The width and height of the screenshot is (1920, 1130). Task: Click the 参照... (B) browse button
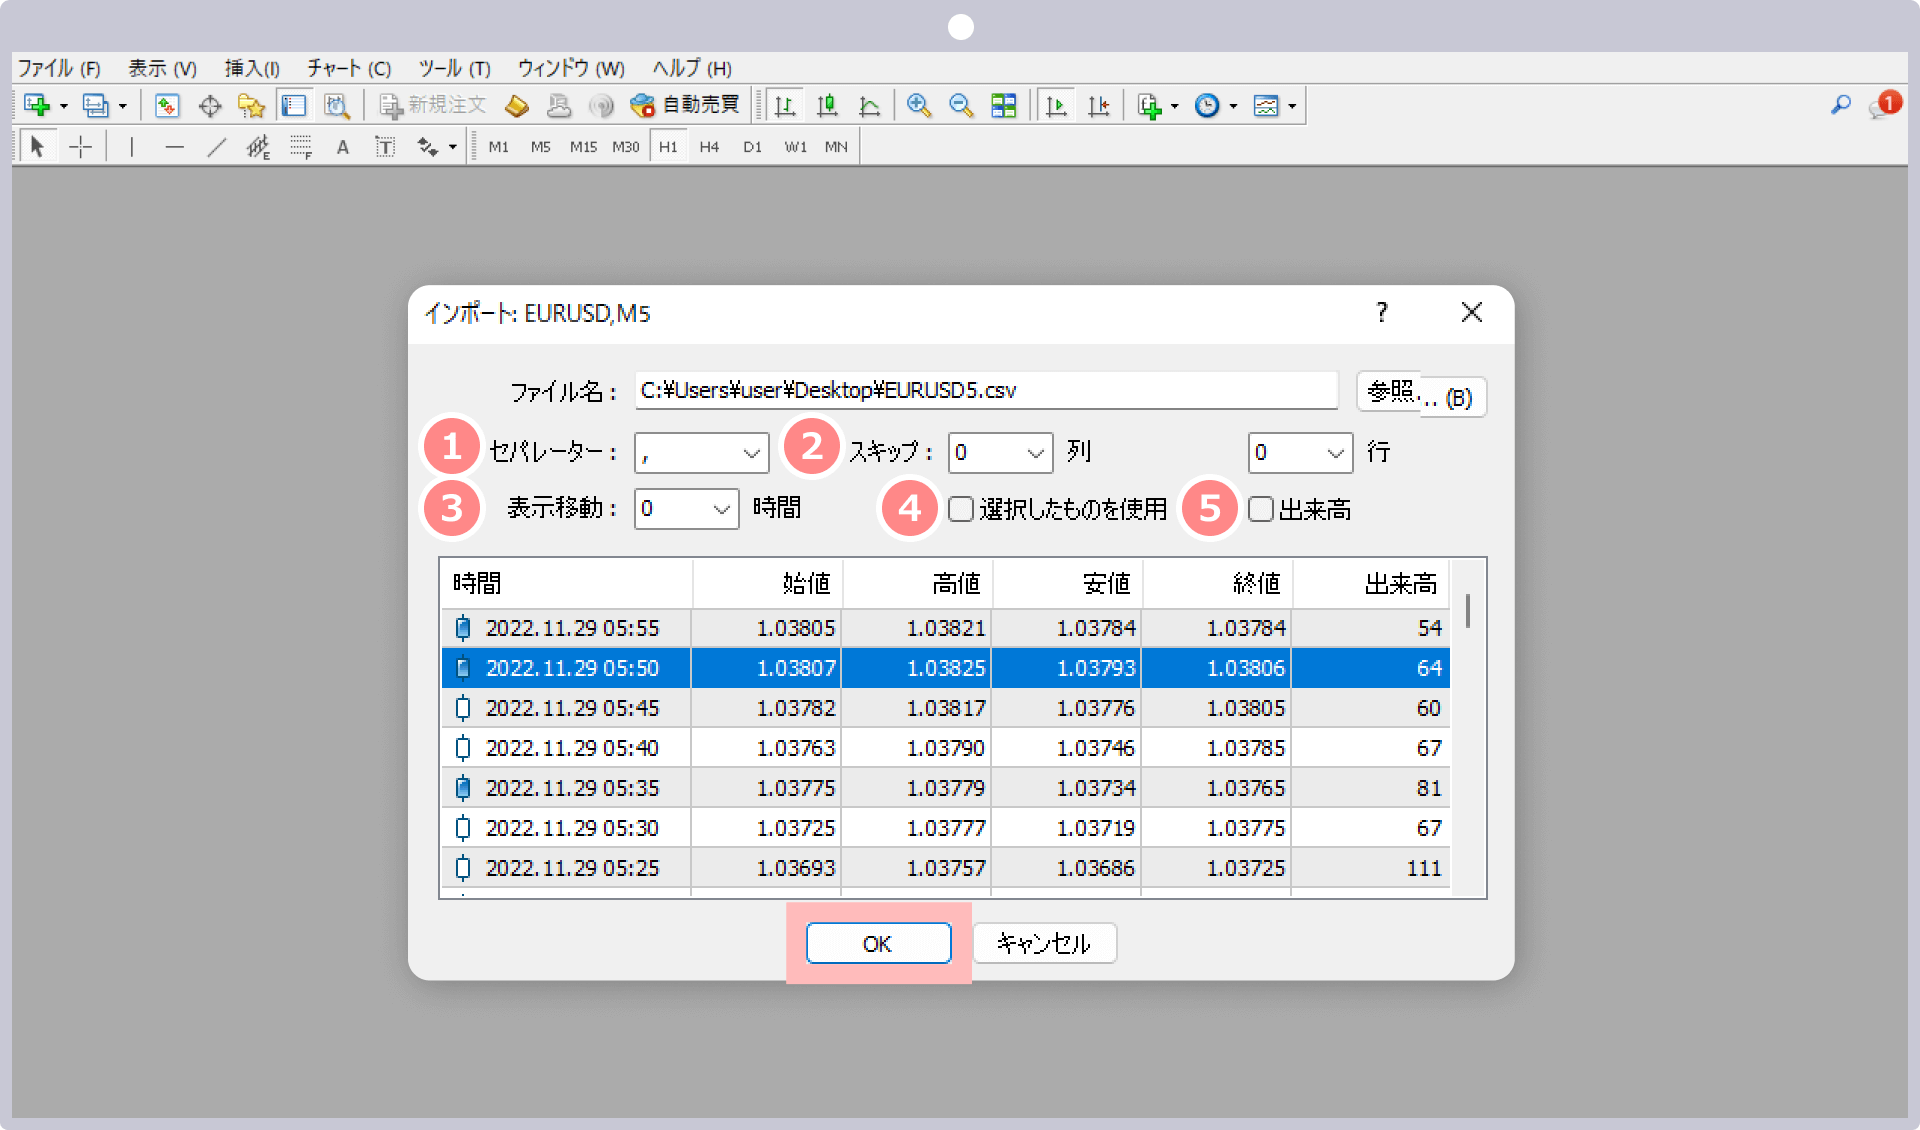(x=1421, y=394)
